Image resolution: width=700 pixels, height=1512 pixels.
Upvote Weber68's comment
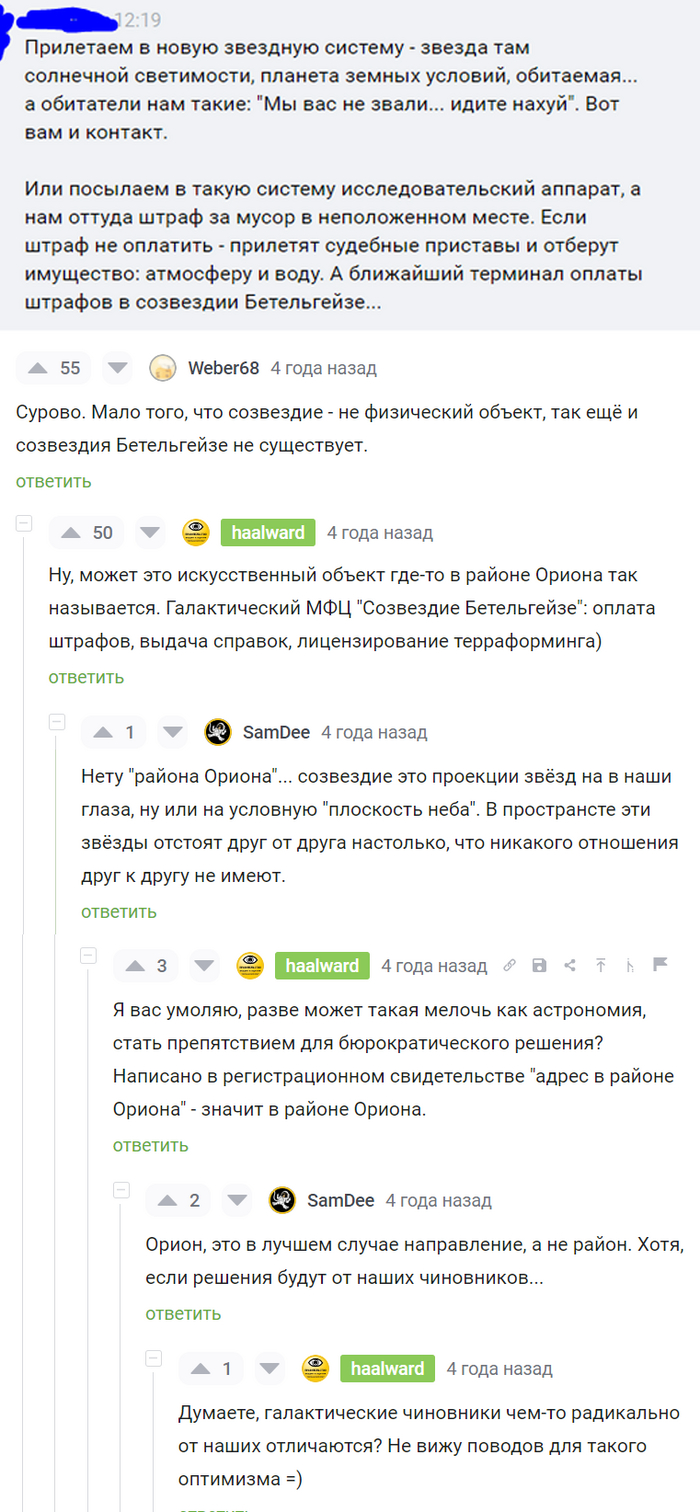38,368
